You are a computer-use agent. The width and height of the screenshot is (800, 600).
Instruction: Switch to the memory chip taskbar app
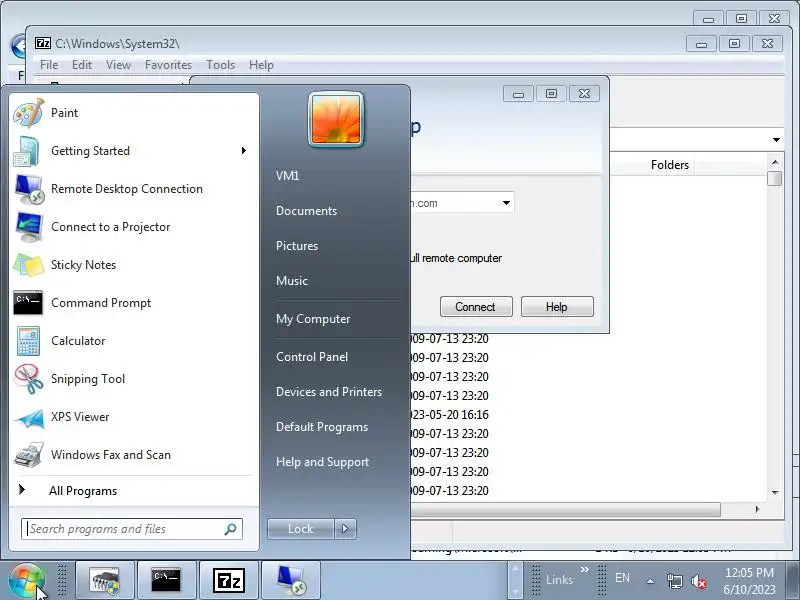[x=105, y=581]
